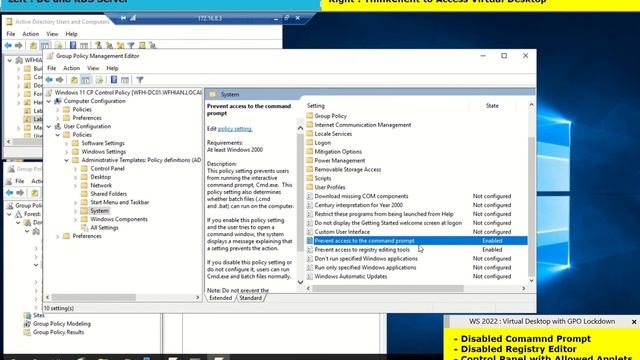Click Up one level icon in Active Directory toolbar

[x=33, y=45]
